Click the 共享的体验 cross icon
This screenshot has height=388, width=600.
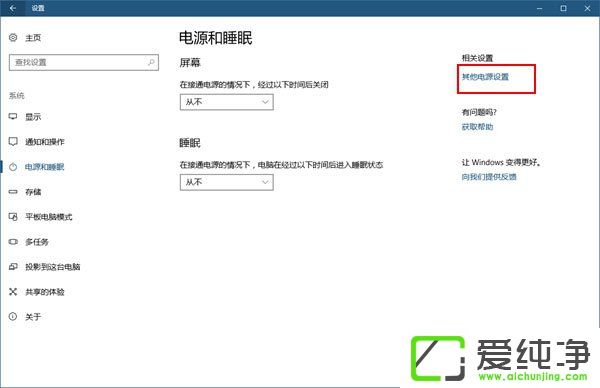(x=13, y=292)
